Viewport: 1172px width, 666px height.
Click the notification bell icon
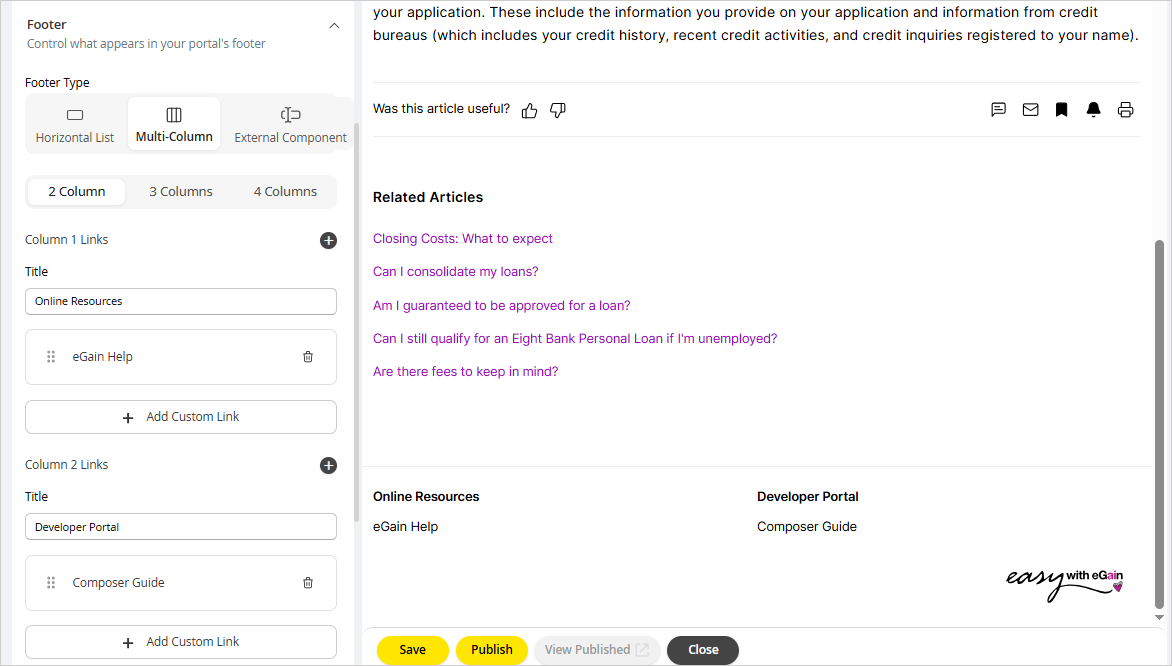1094,110
